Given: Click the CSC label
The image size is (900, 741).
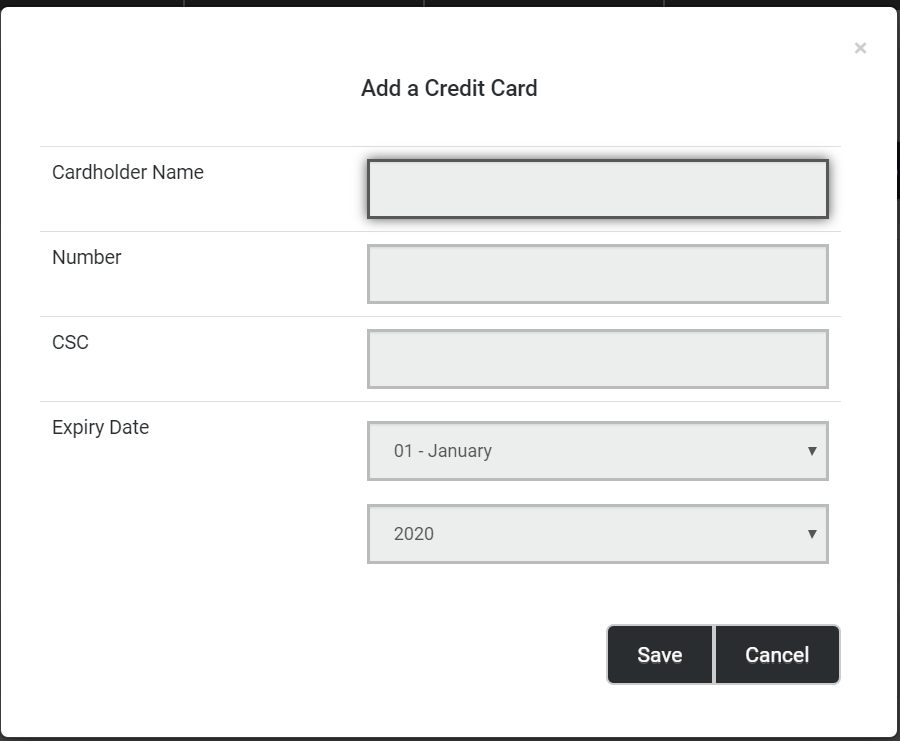Looking at the screenshot, I should click(x=70, y=342).
